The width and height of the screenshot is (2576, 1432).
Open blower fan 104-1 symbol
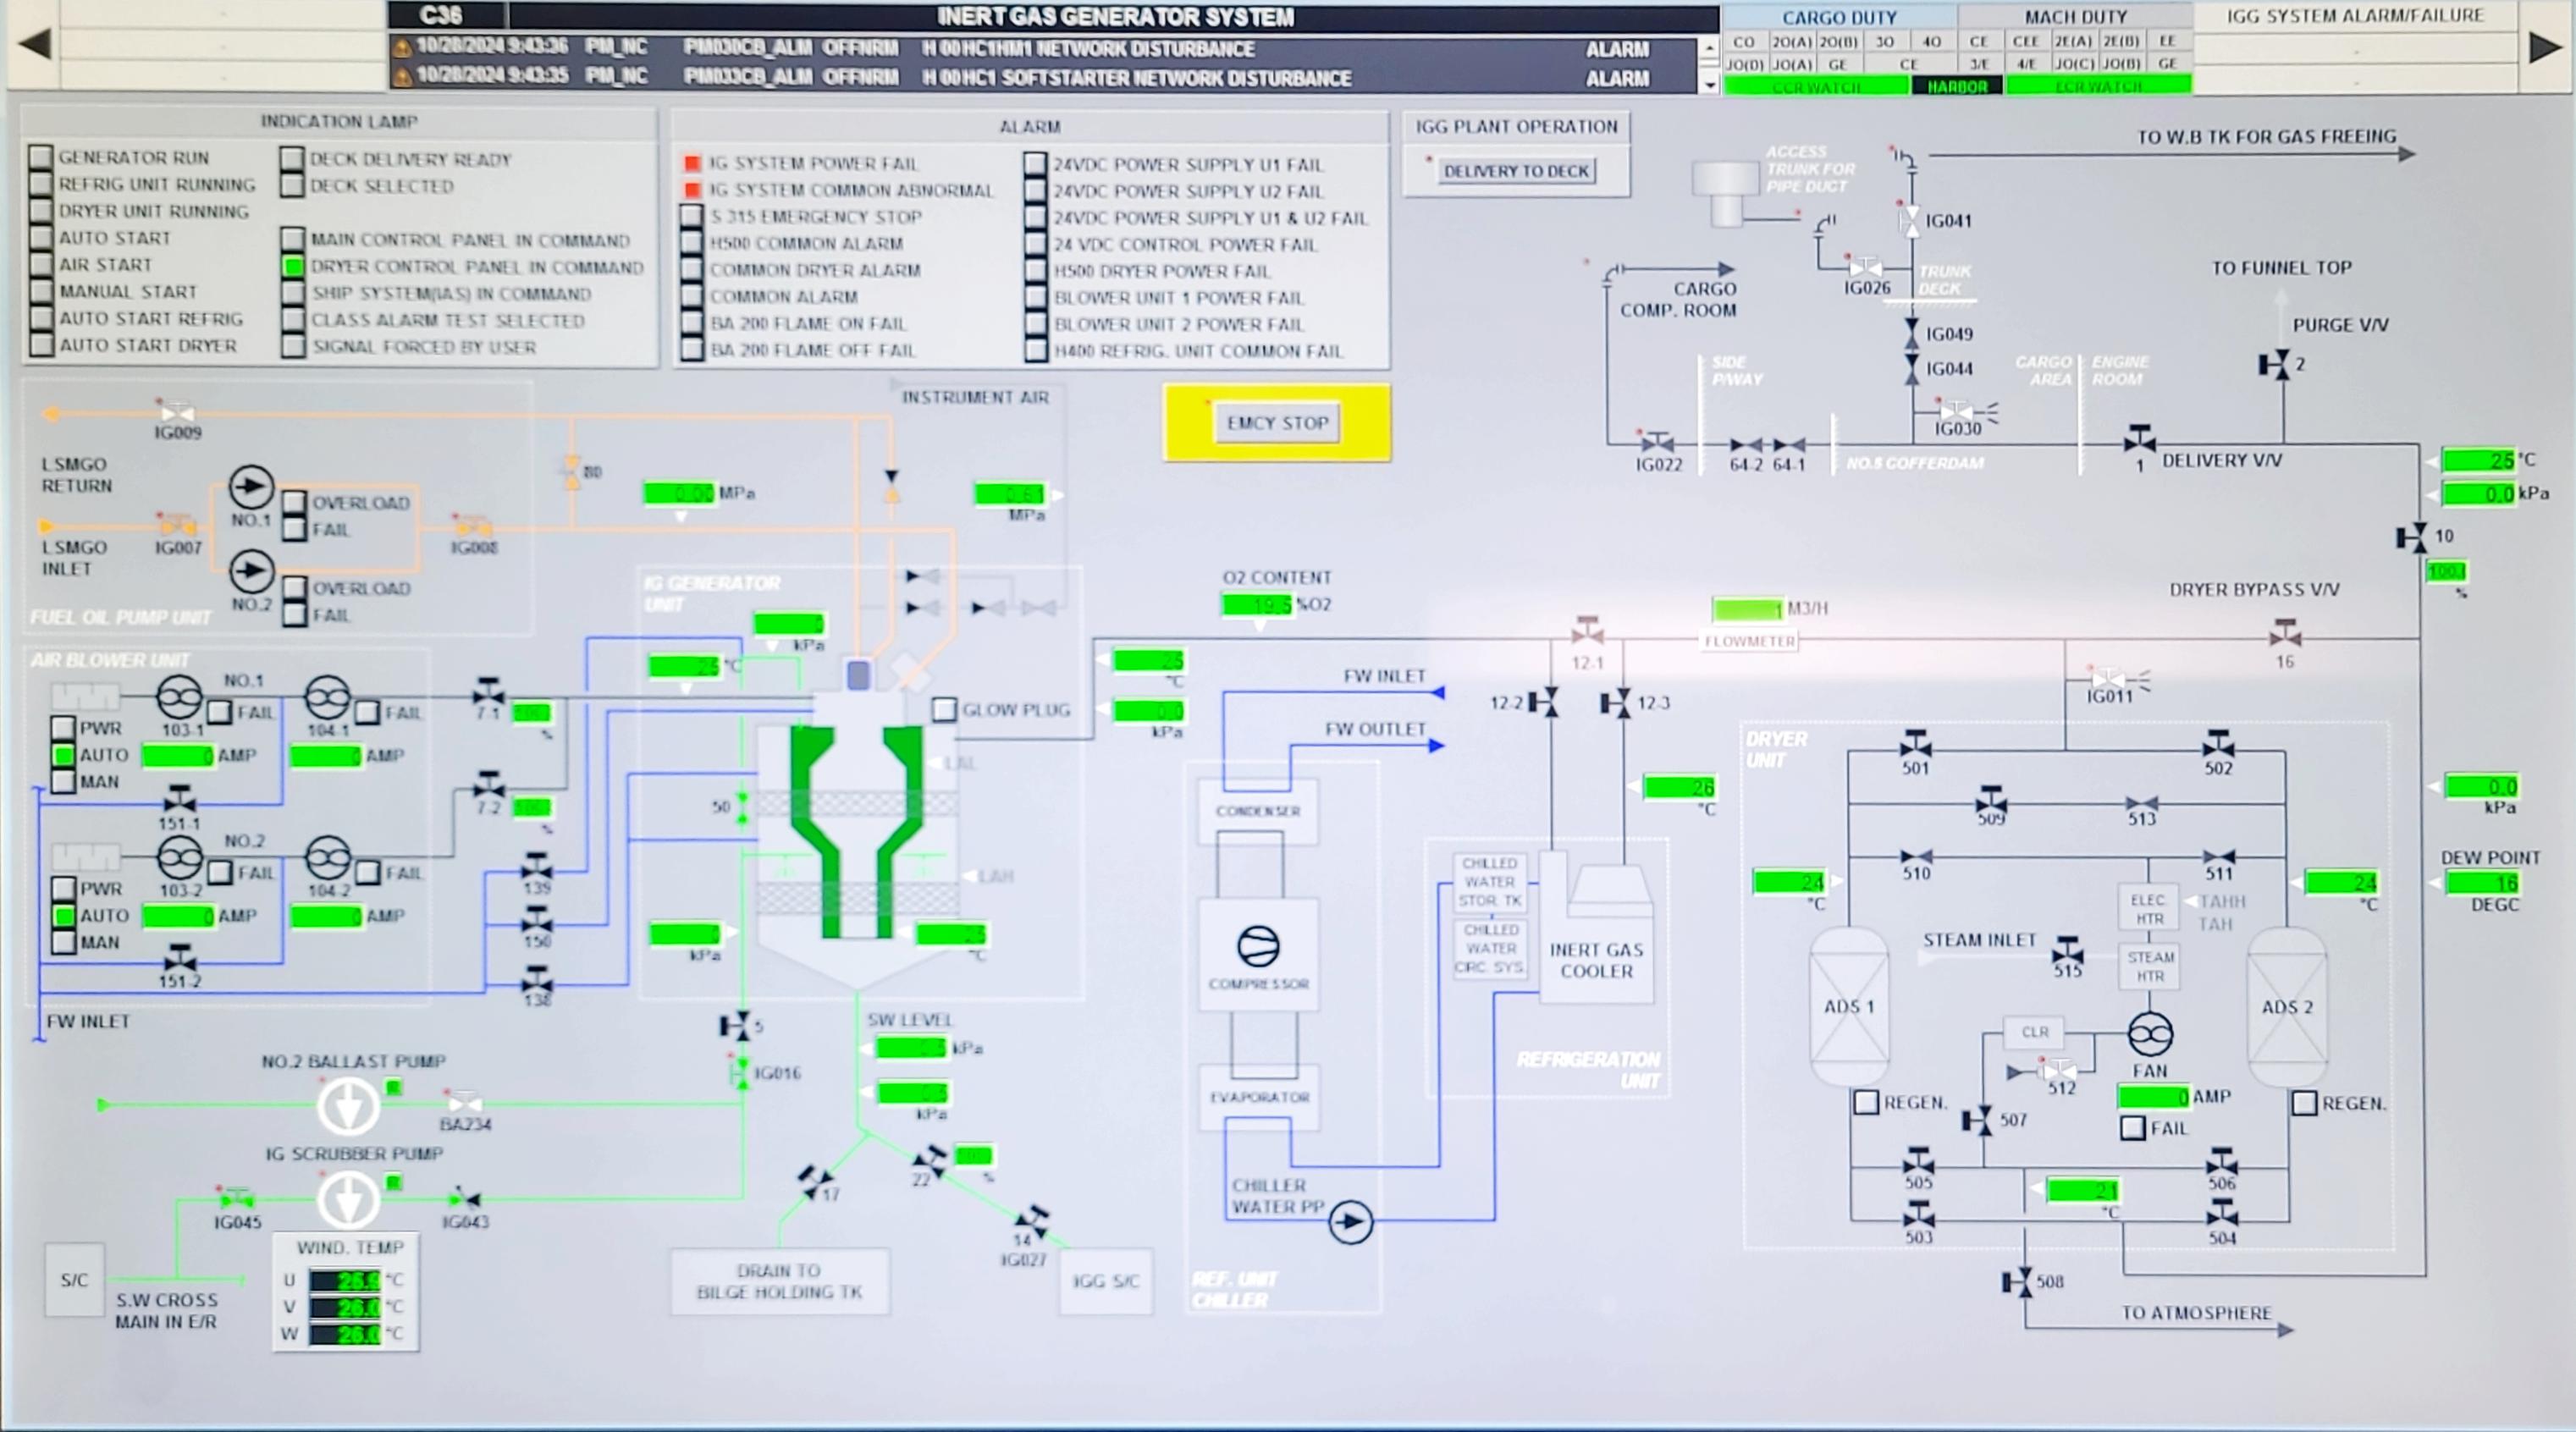[327, 697]
